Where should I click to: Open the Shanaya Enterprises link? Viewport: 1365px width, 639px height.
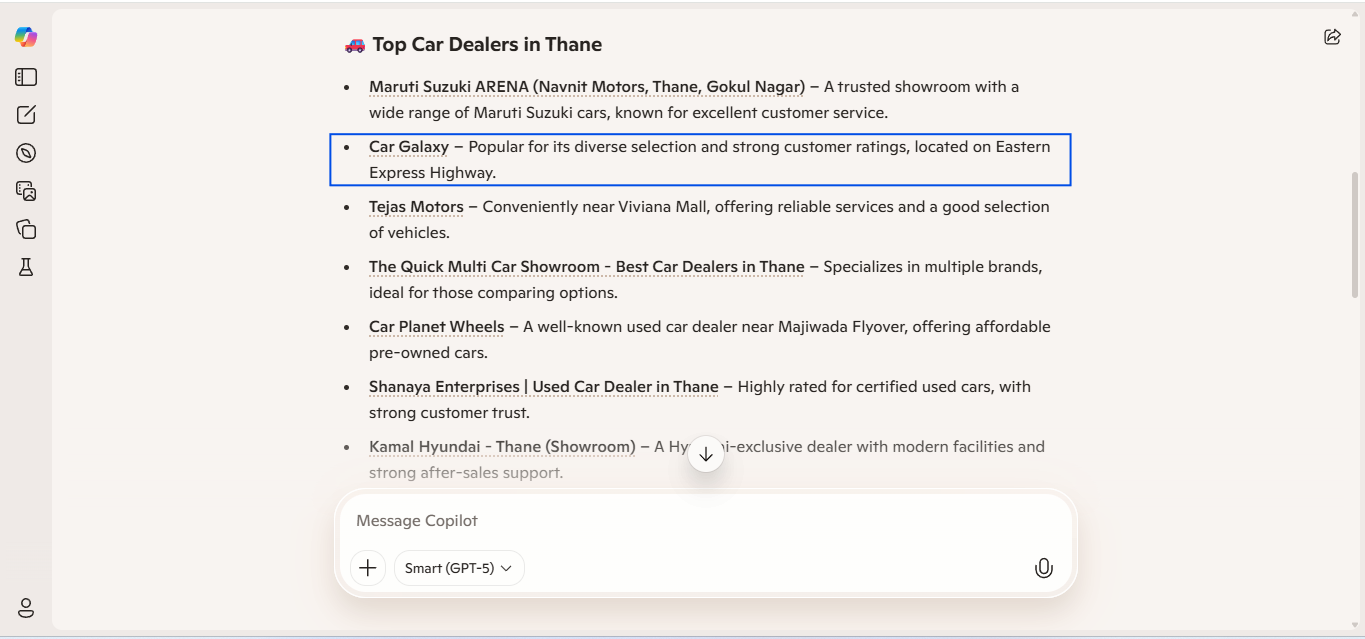(x=543, y=386)
